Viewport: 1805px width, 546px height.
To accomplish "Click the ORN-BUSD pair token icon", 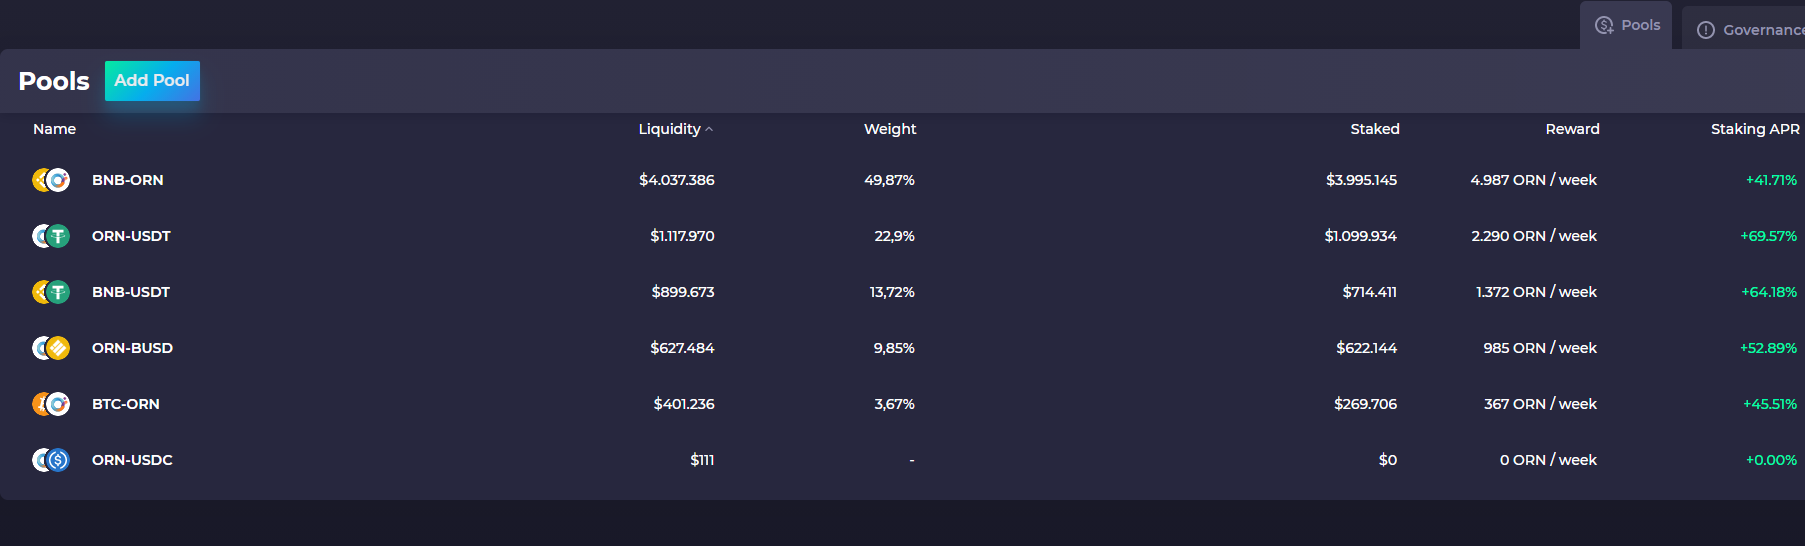I will pos(51,348).
